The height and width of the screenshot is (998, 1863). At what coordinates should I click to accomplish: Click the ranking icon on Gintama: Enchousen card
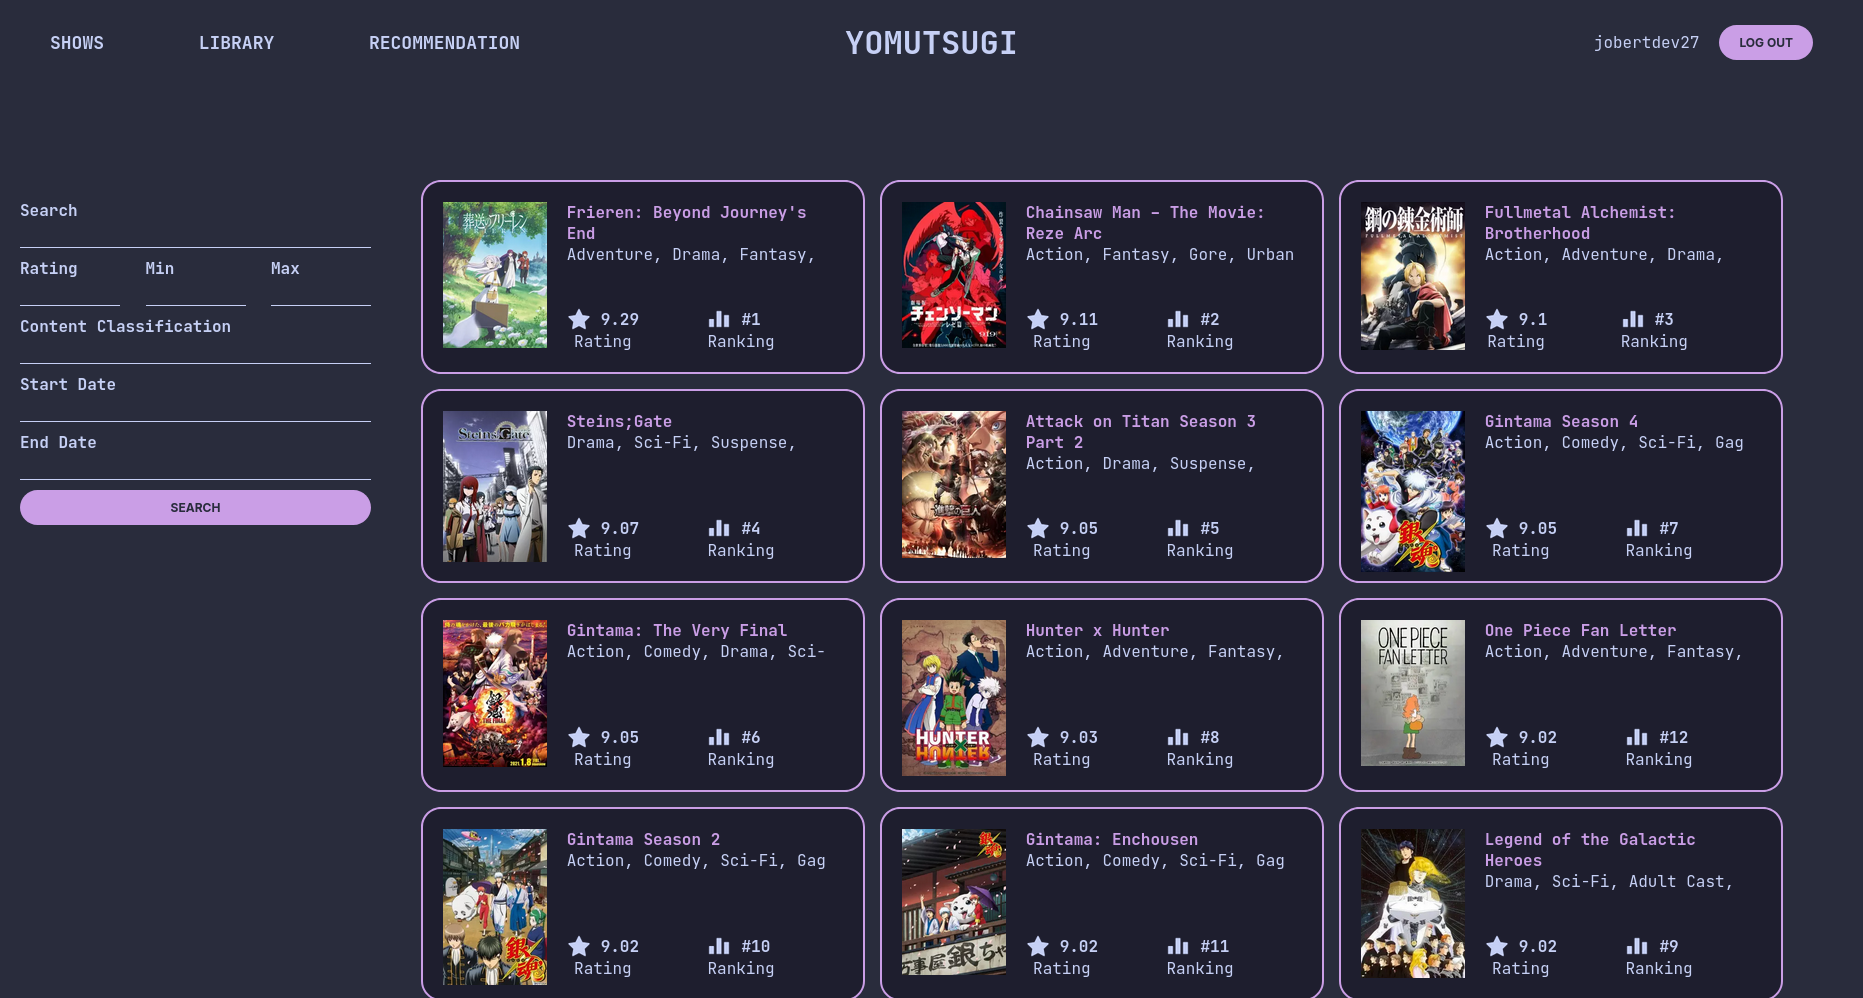pyautogui.click(x=1178, y=946)
